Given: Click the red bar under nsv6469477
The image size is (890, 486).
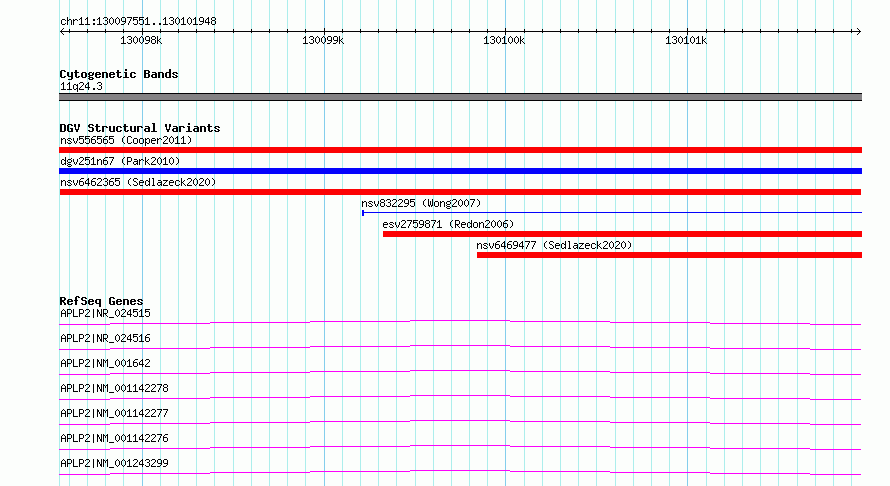Looking at the screenshot, I should tap(669, 255).
